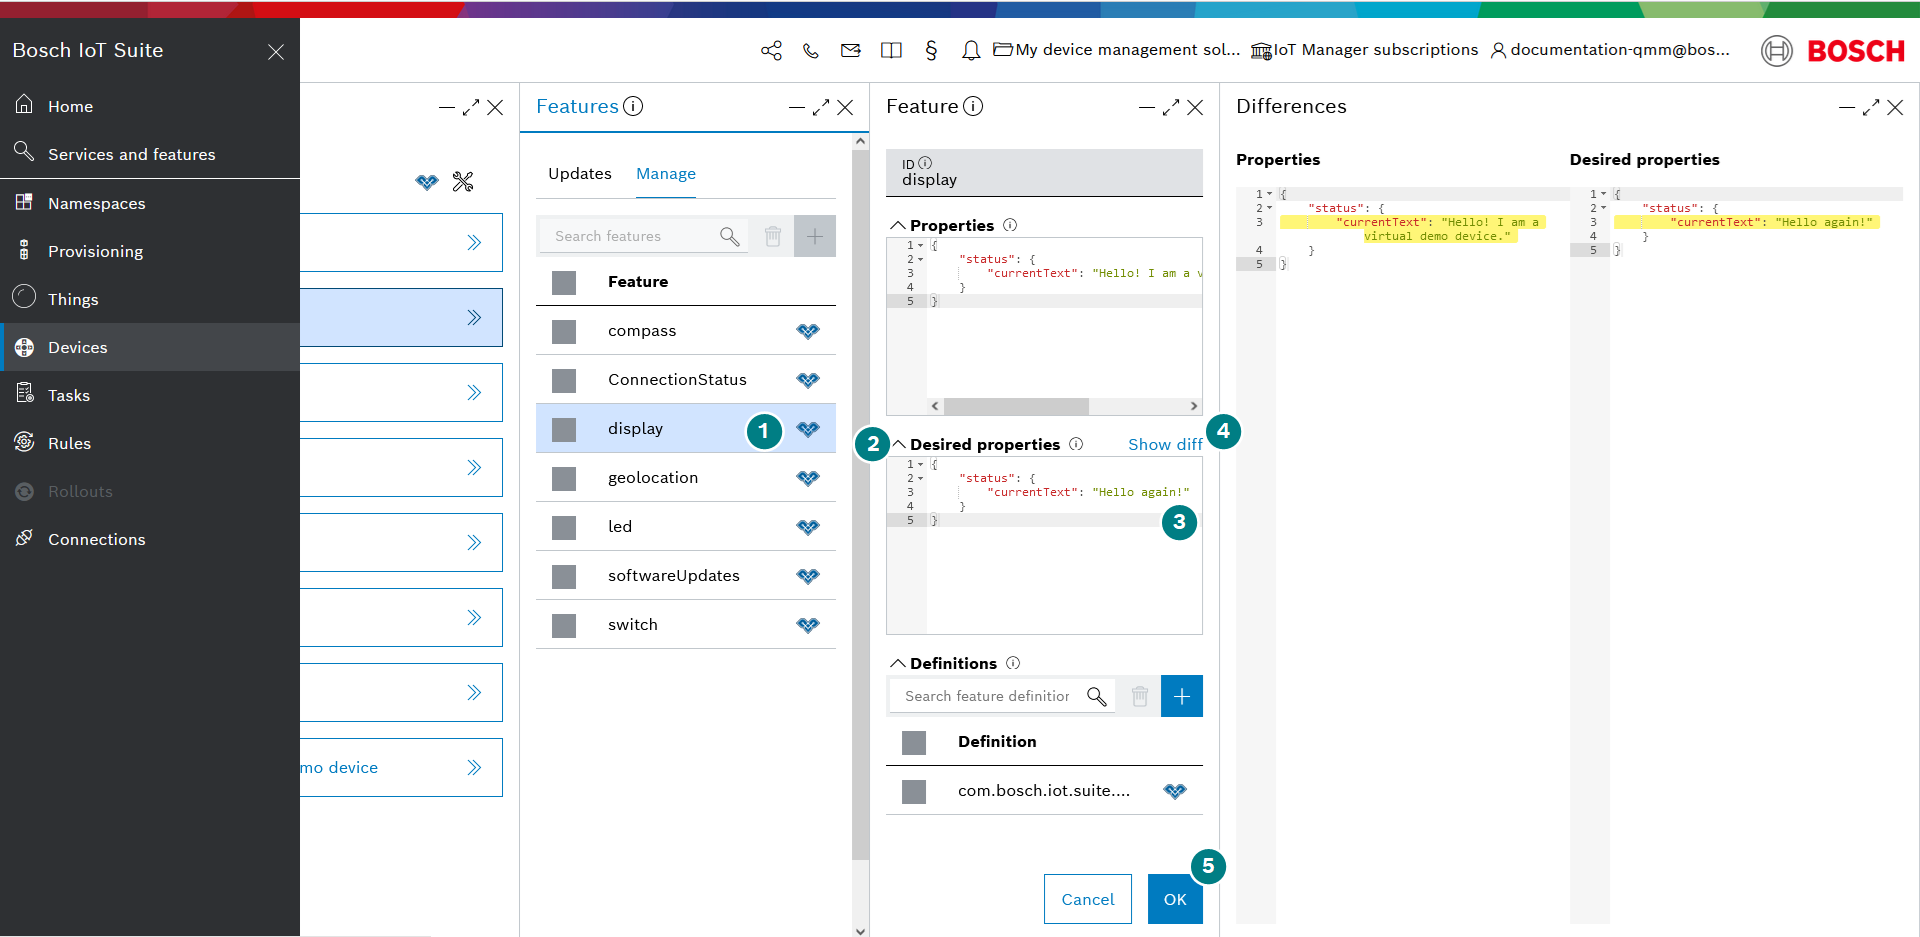Click the share icon in top header
This screenshot has height=937, width=1920.
[x=771, y=50]
